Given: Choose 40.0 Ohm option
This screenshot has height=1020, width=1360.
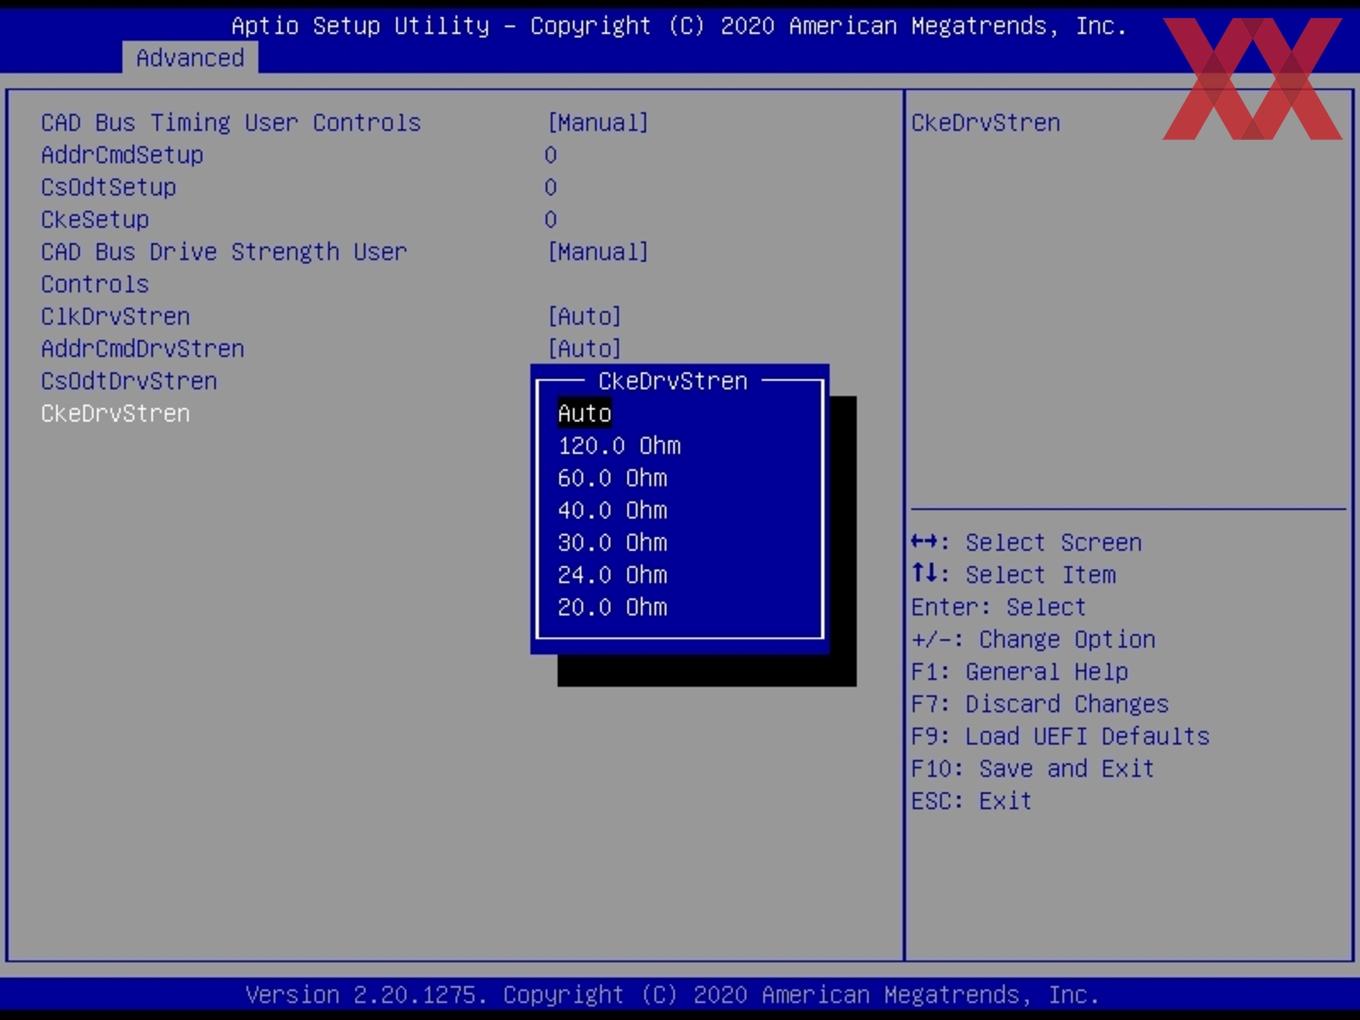Looking at the screenshot, I should point(612,510).
